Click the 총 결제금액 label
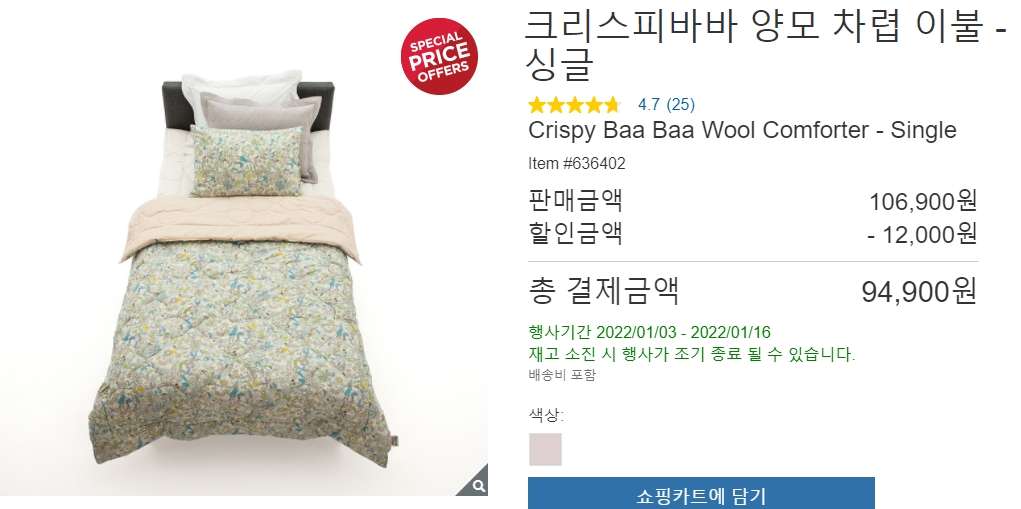 click(604, 290)
